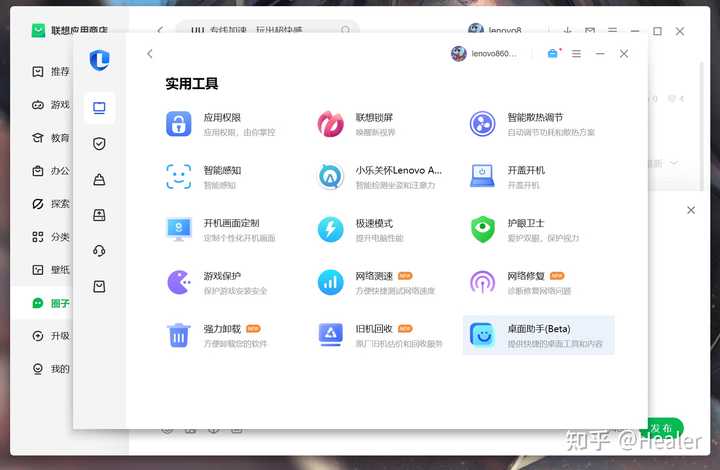Open the 智能散热调节 fan icon
This screenshot has height=470, width=720.
483,124
